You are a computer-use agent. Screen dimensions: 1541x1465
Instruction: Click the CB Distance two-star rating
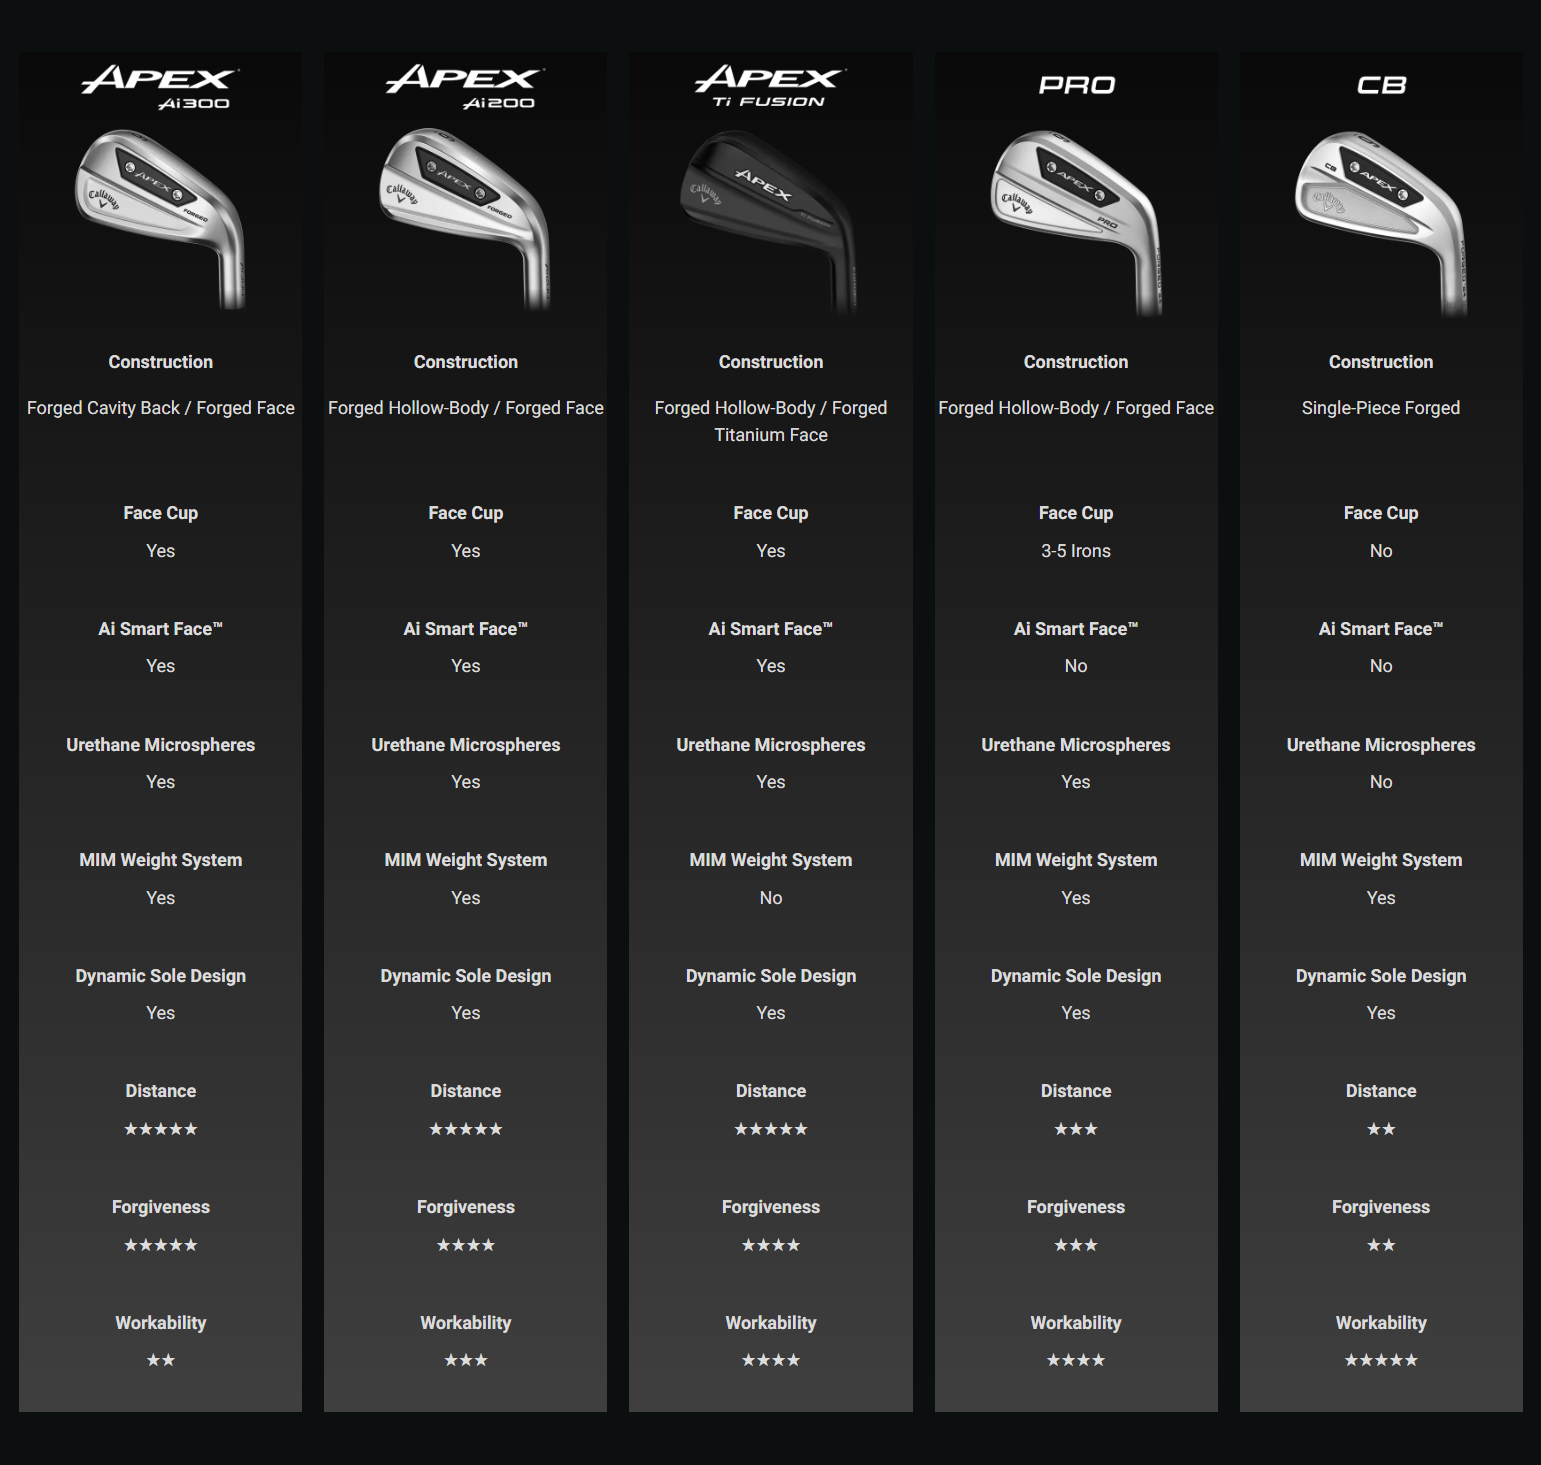point(1381,1129)
